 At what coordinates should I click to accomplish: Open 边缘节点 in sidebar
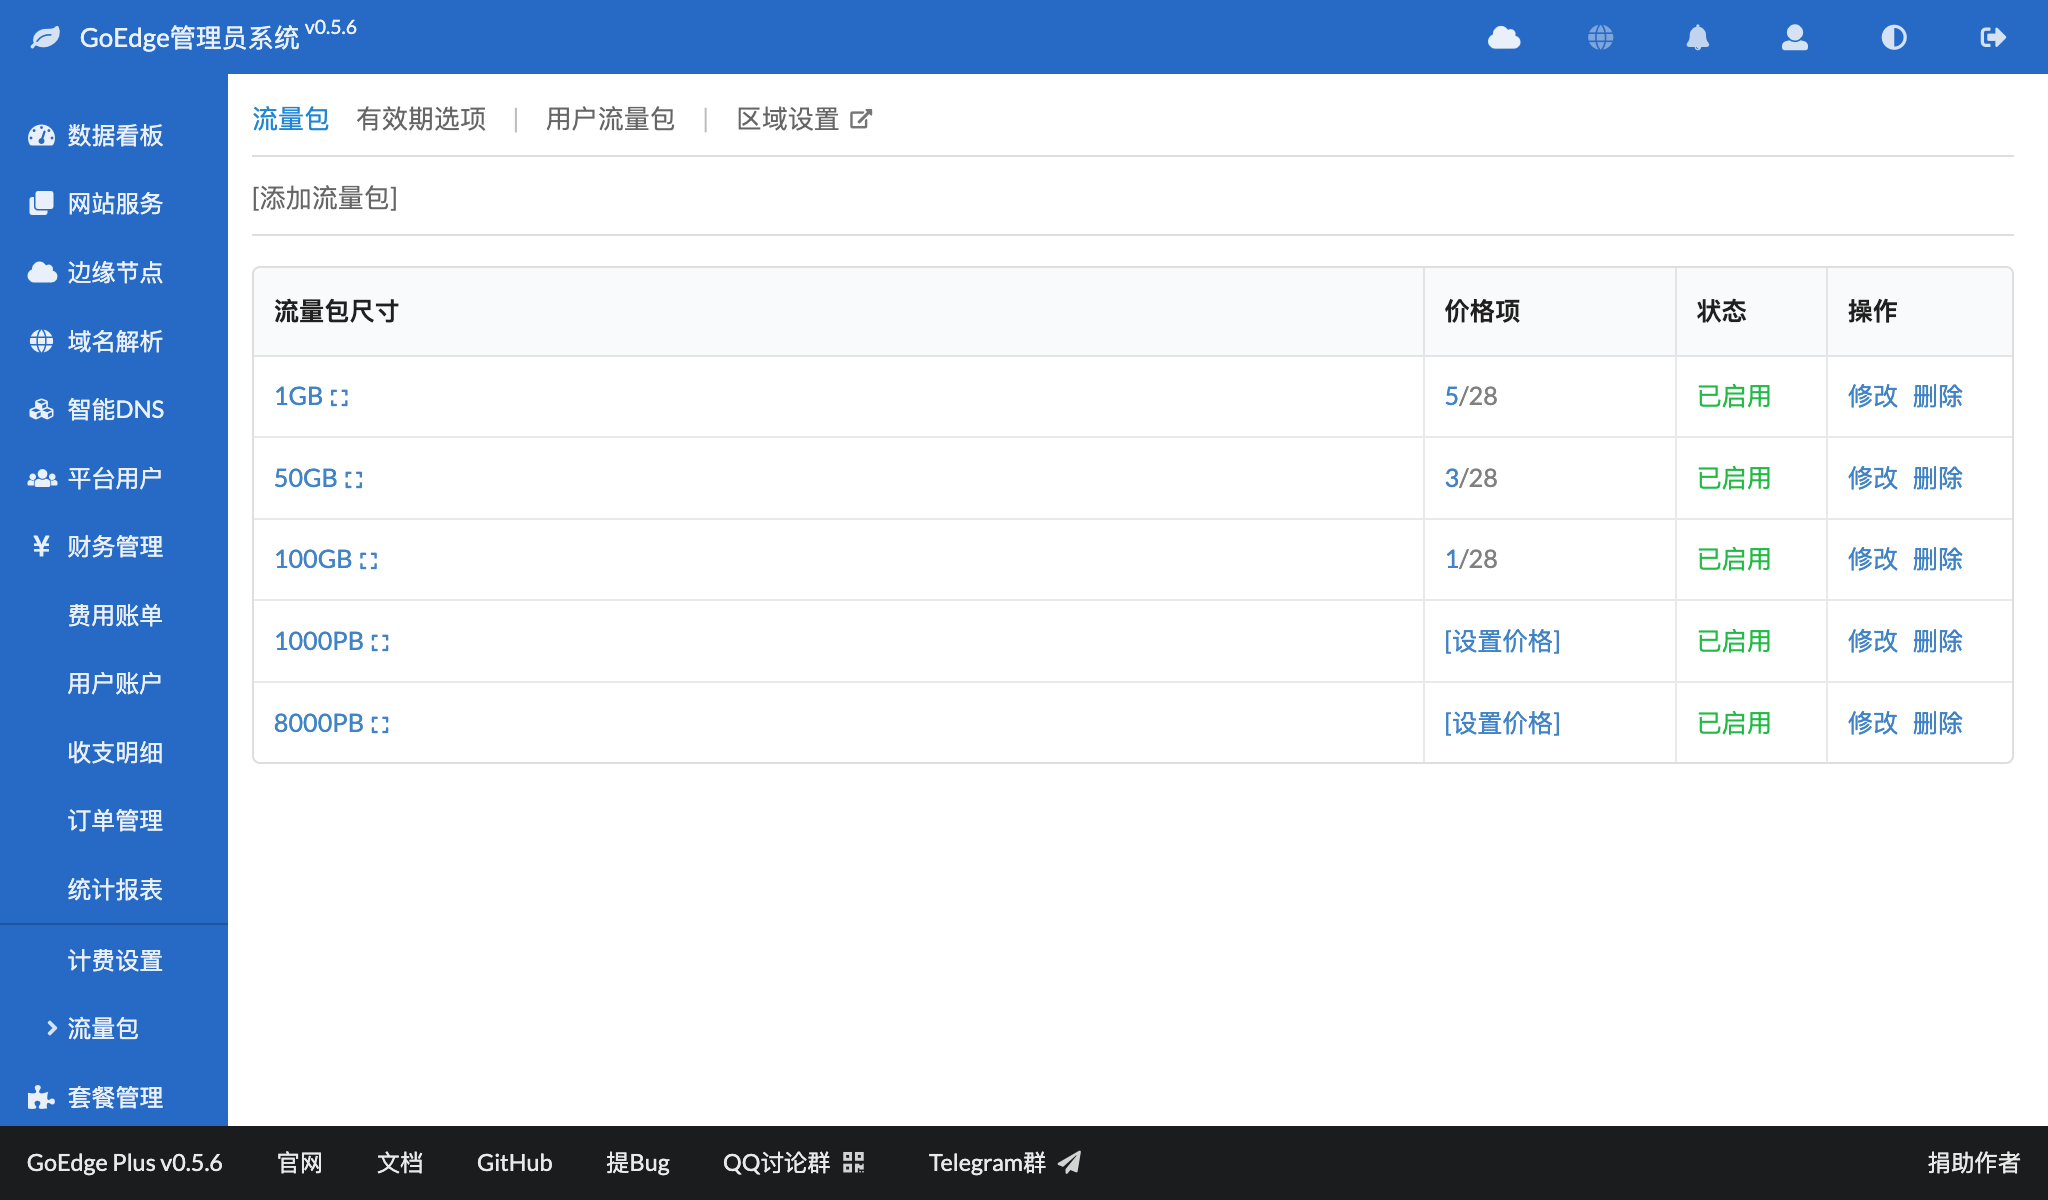[x=96, y=272]
